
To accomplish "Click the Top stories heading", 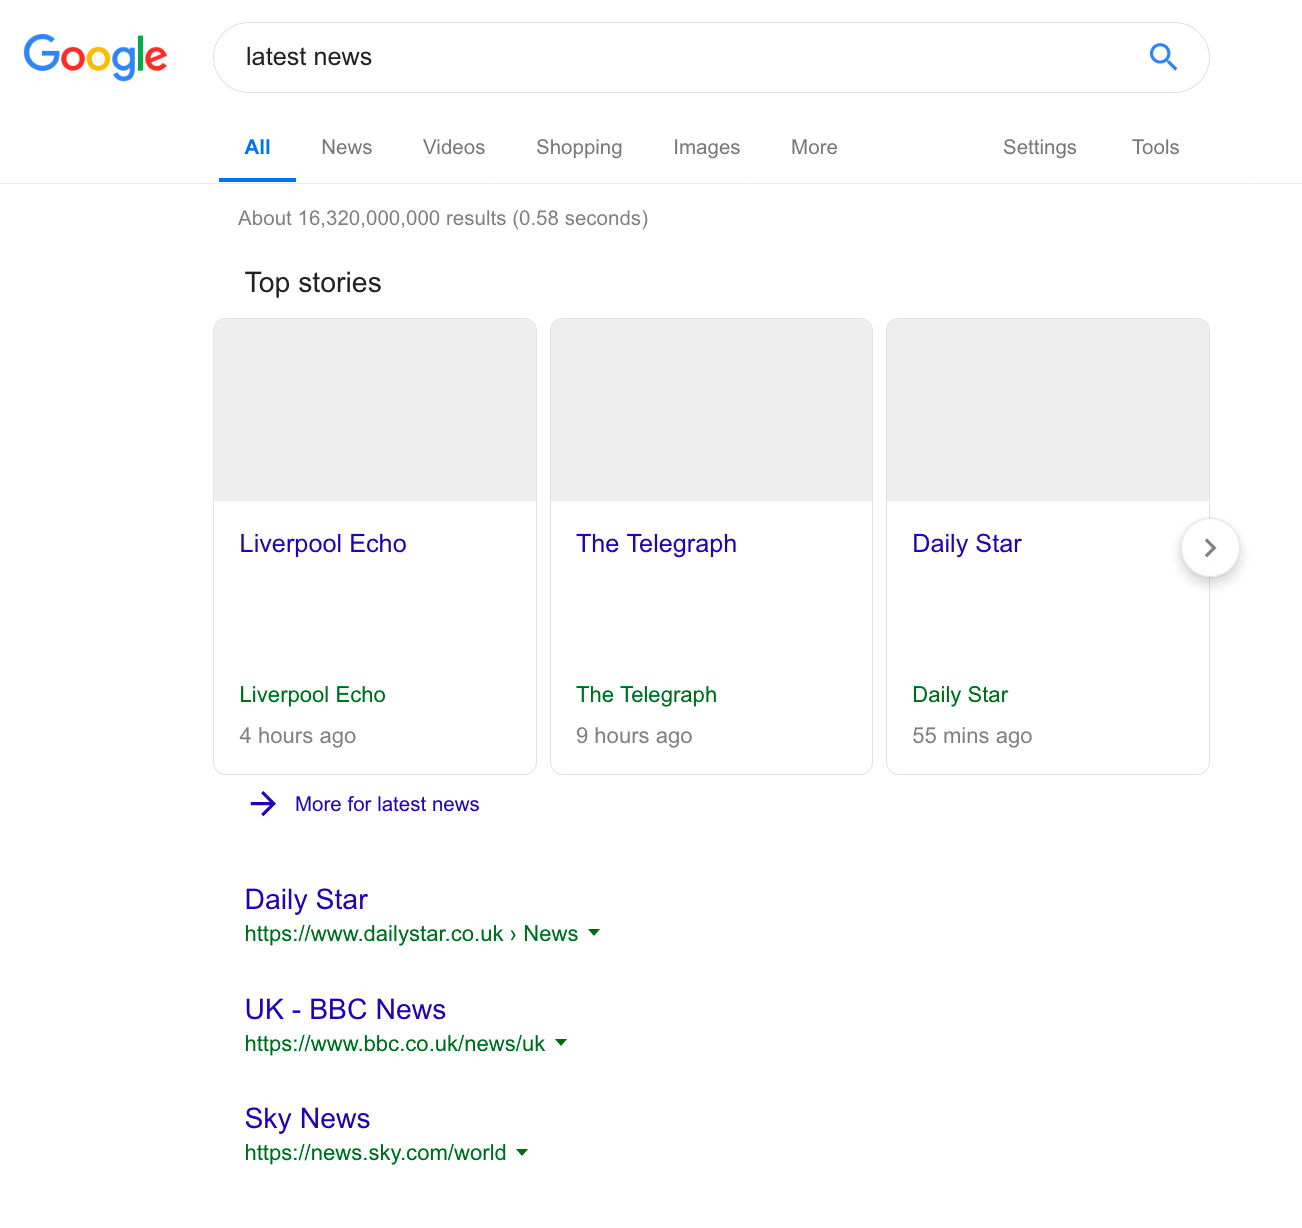I will (x=313, y=282).
